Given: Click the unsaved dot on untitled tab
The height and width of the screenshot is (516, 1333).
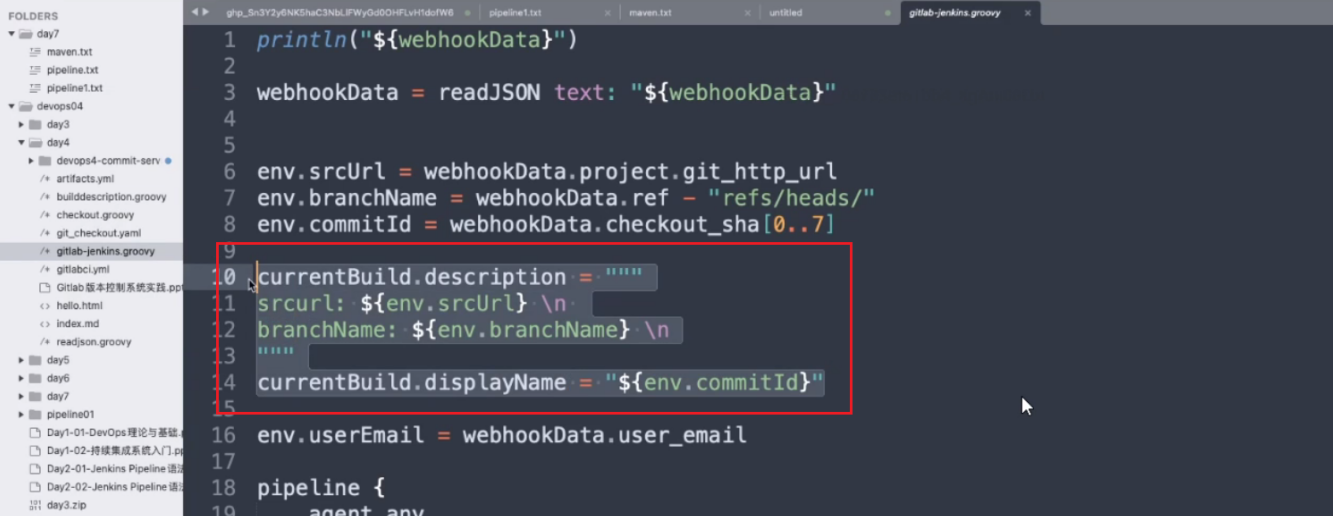Looking at the screenshot, I should 887,13.
